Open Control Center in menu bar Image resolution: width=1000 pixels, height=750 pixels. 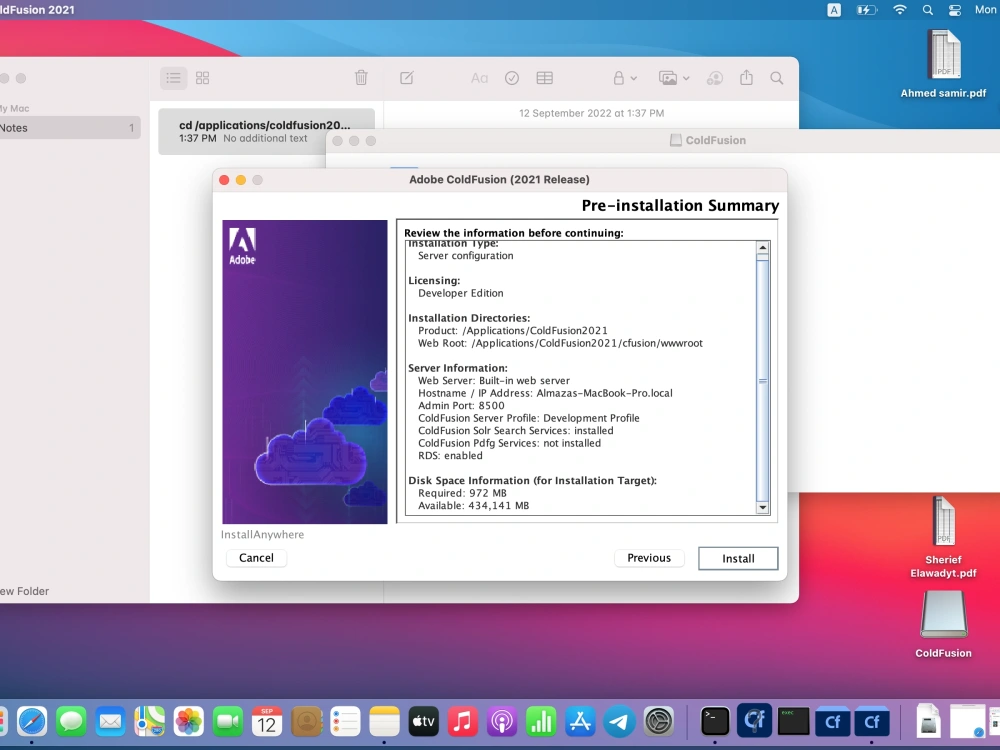(955, 10)
